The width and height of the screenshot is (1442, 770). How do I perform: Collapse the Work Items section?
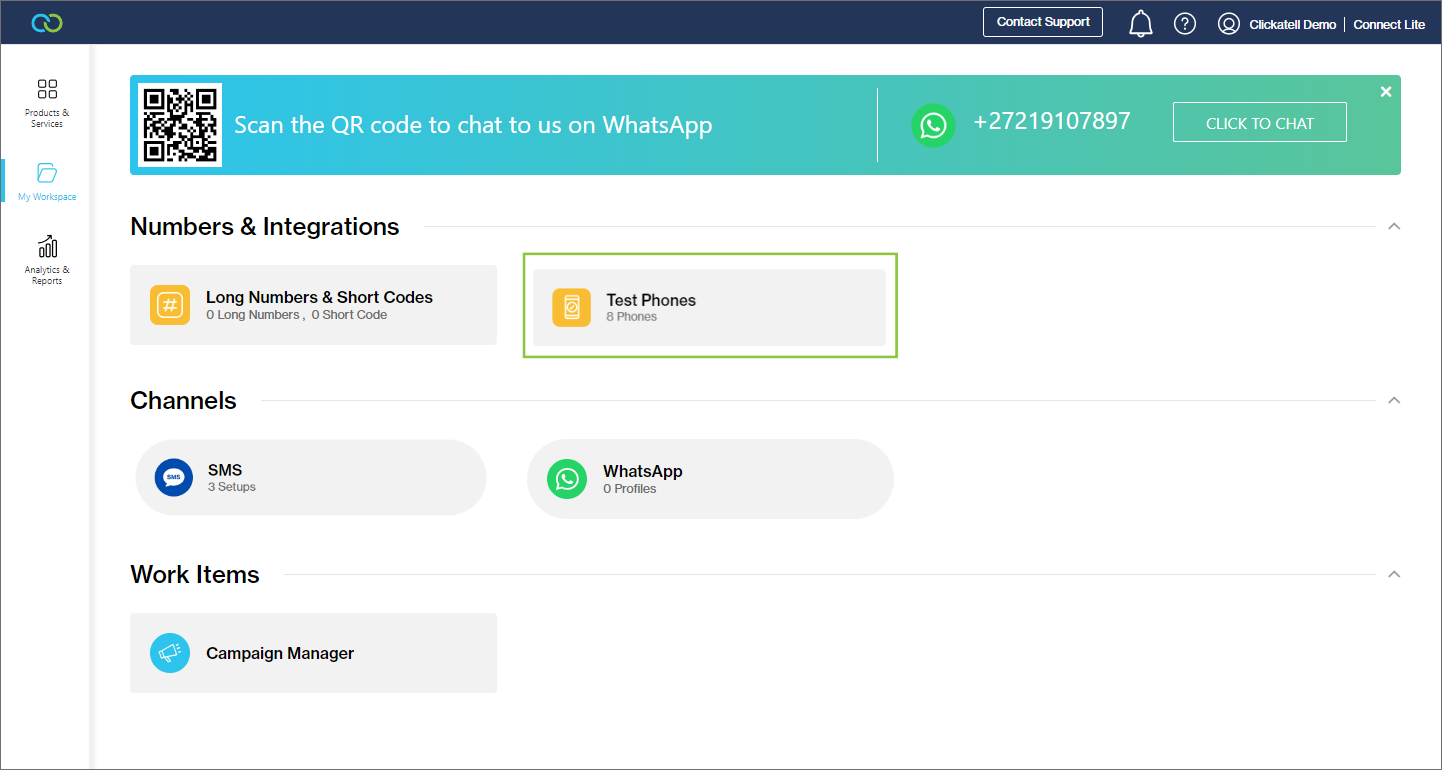1394,575
